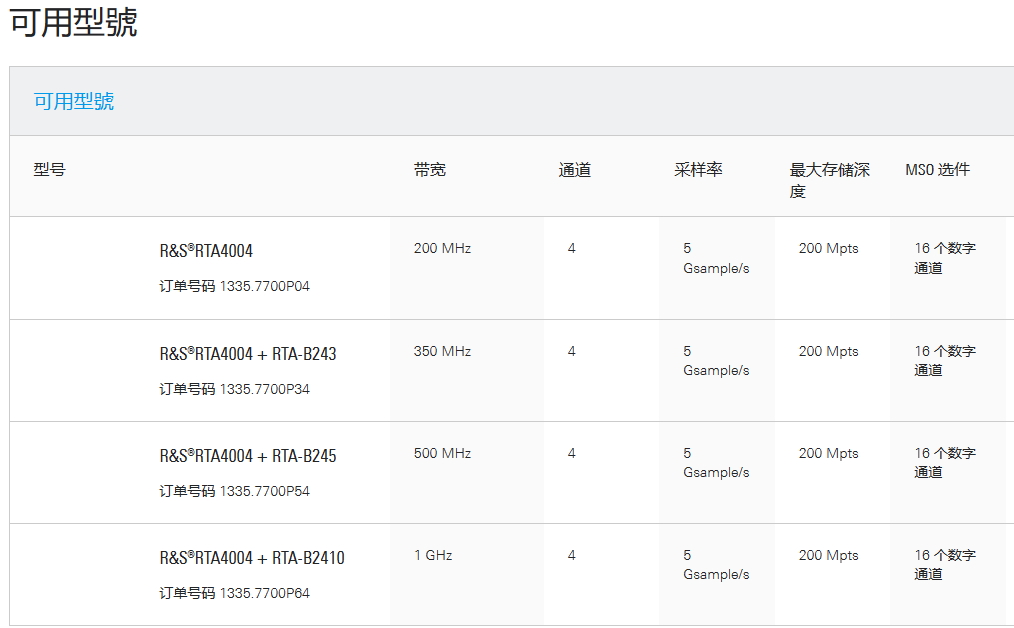Open the R&S RTA4004 base model
Image resolution: width=1014 pixels, height=628 pixels.
(206, 251)
